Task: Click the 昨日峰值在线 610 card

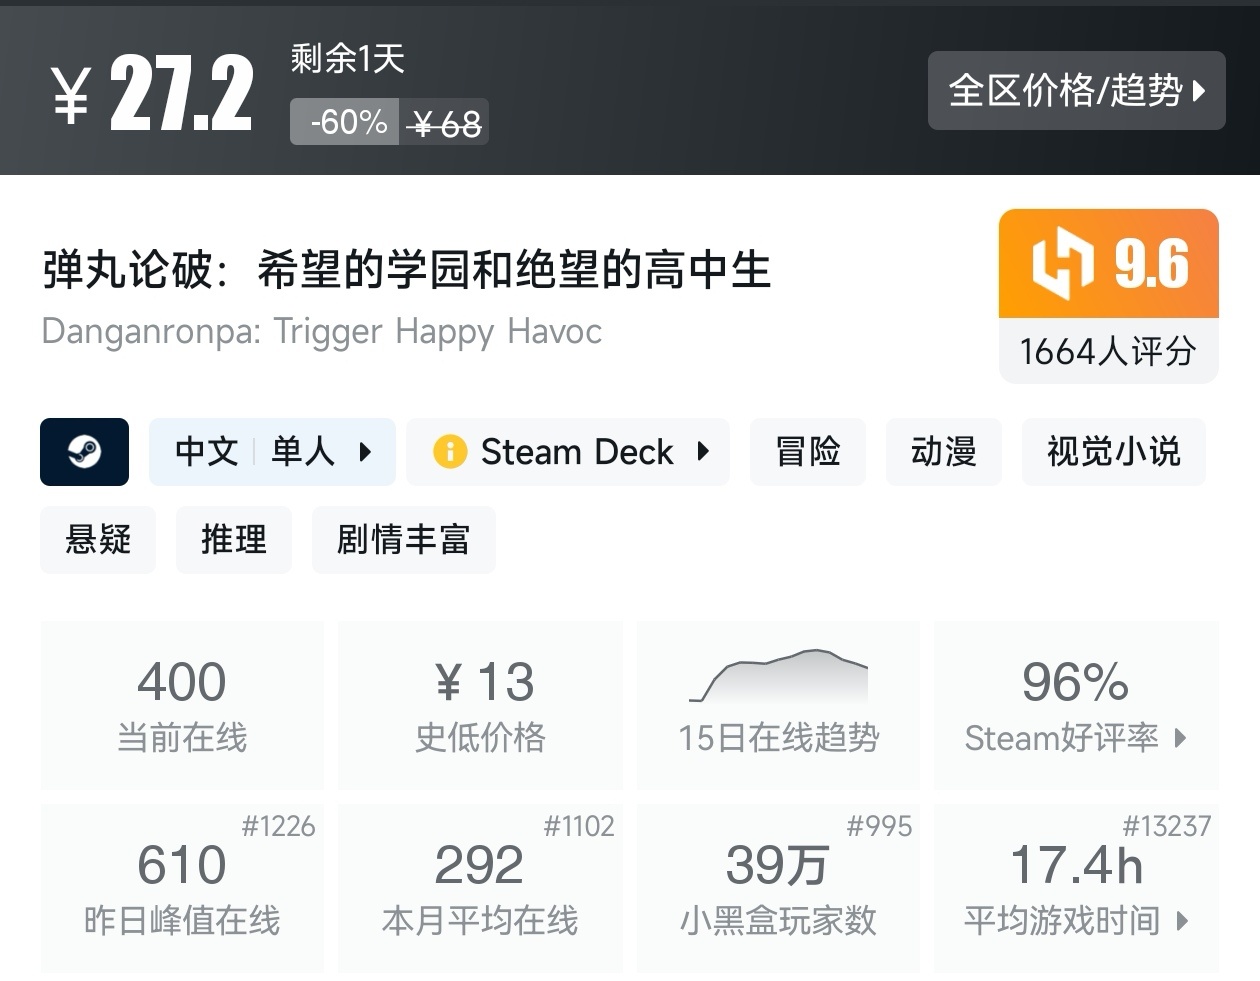Action: tap(182, 888)
